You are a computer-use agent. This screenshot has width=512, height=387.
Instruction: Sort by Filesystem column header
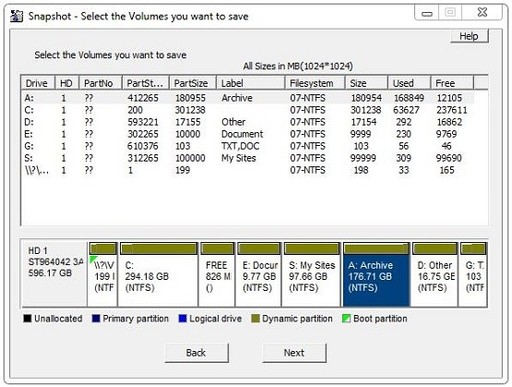coord(315,83)
